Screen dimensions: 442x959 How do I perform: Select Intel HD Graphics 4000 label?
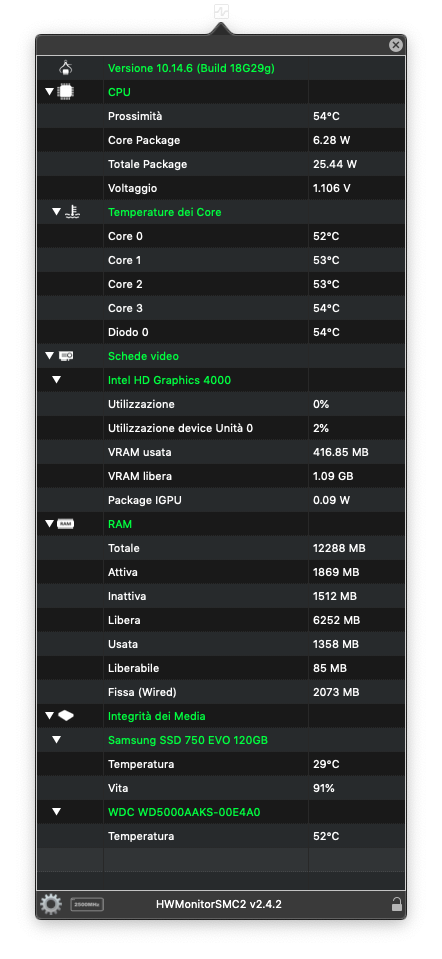click(169, 380)
